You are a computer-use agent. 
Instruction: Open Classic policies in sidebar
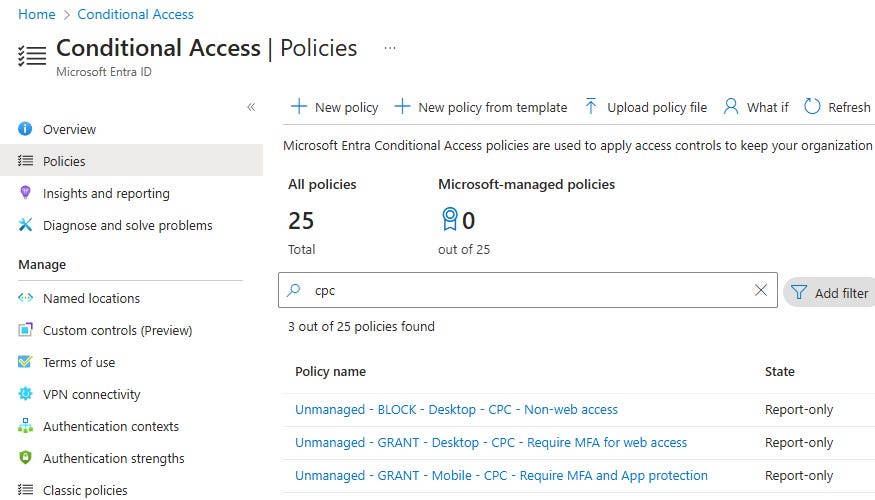click(85, 490)
